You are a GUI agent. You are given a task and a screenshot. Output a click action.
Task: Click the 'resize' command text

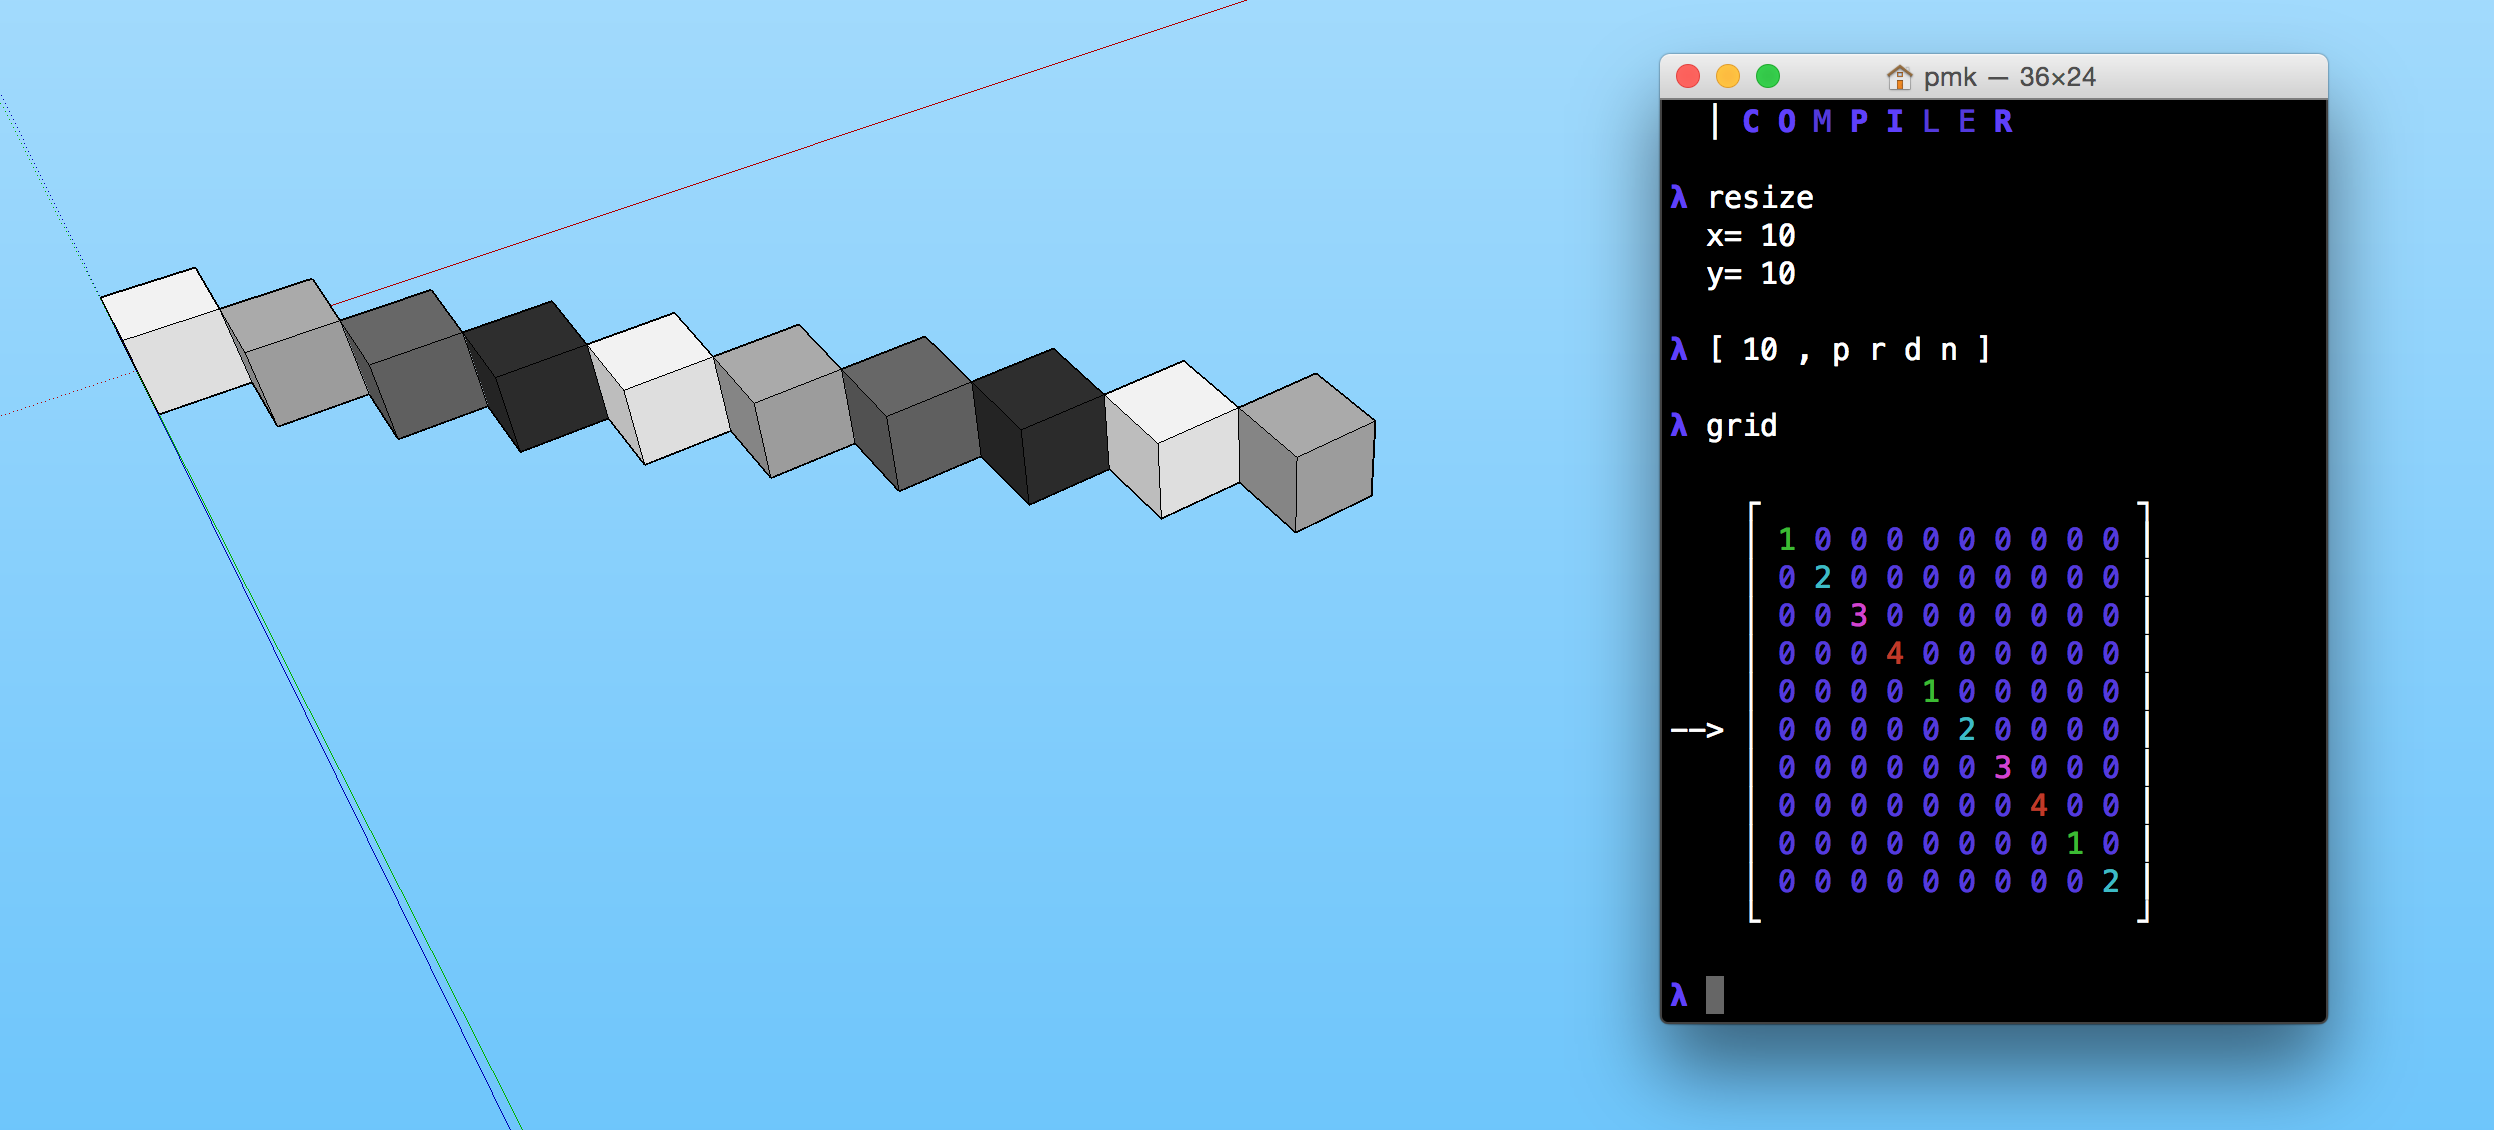[1760, 198]
